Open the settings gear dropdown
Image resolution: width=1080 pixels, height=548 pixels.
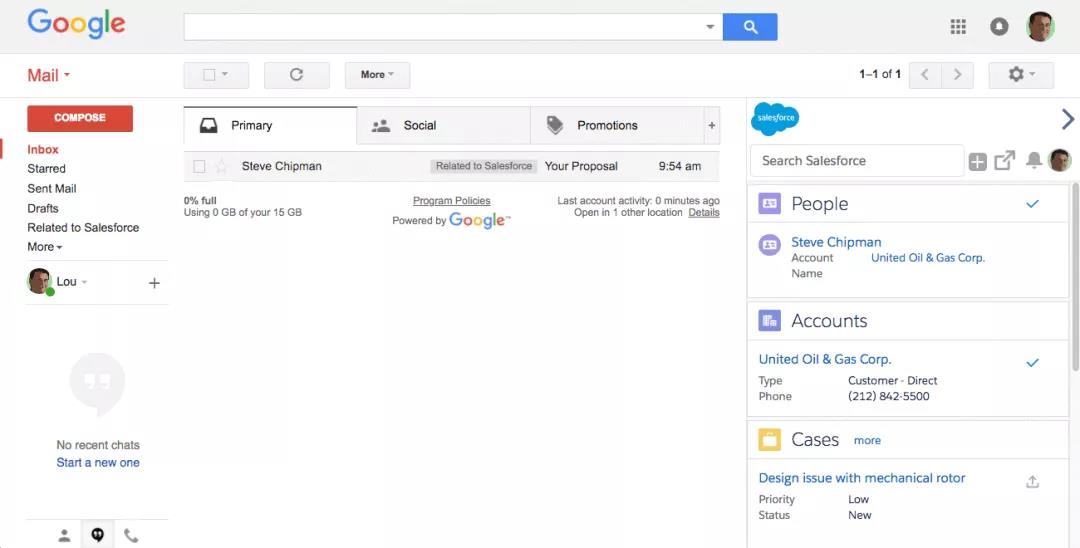1020,75
